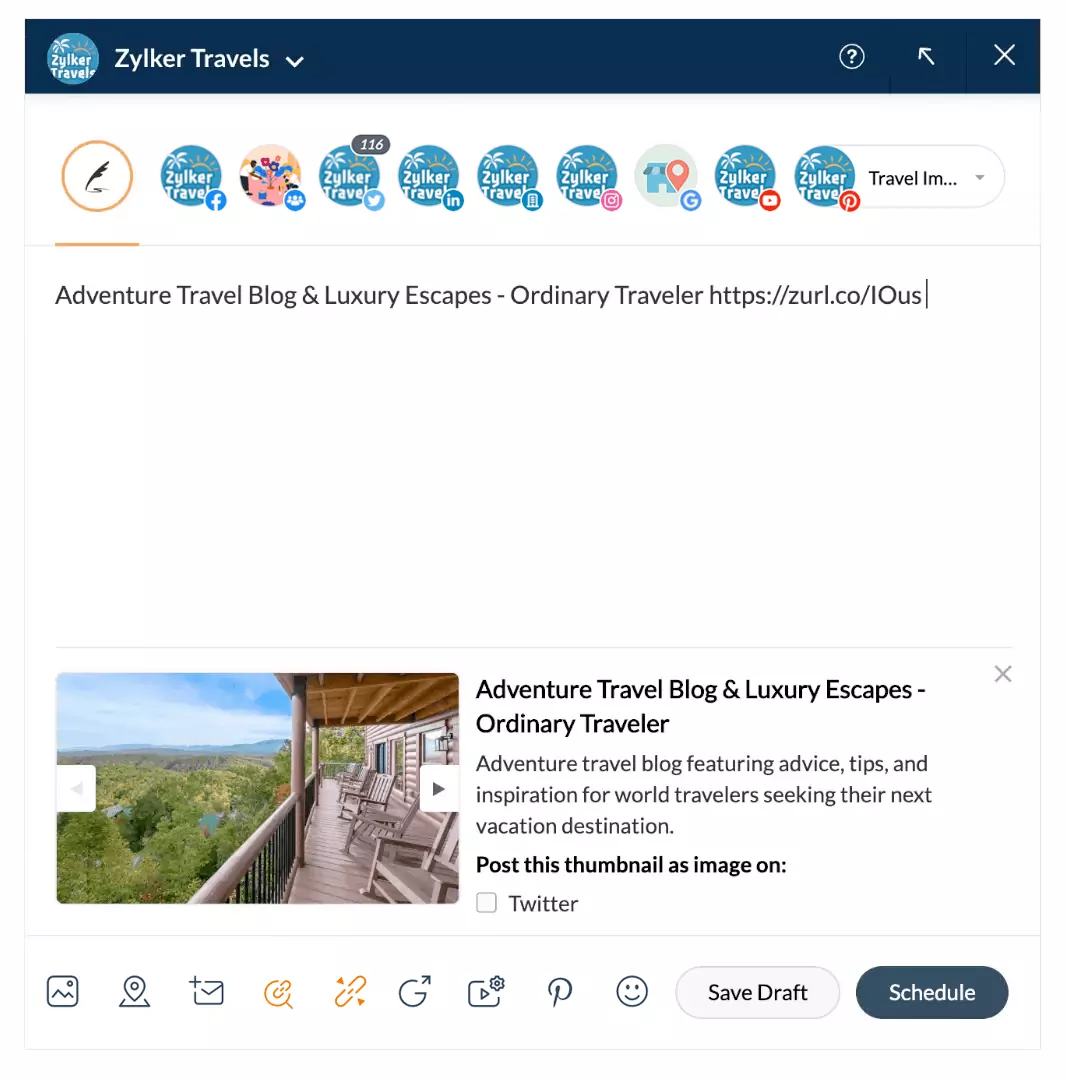Check the Twitter thumbnail checkbox
Screen dimensions: 1066x1081
pos(486,902)
